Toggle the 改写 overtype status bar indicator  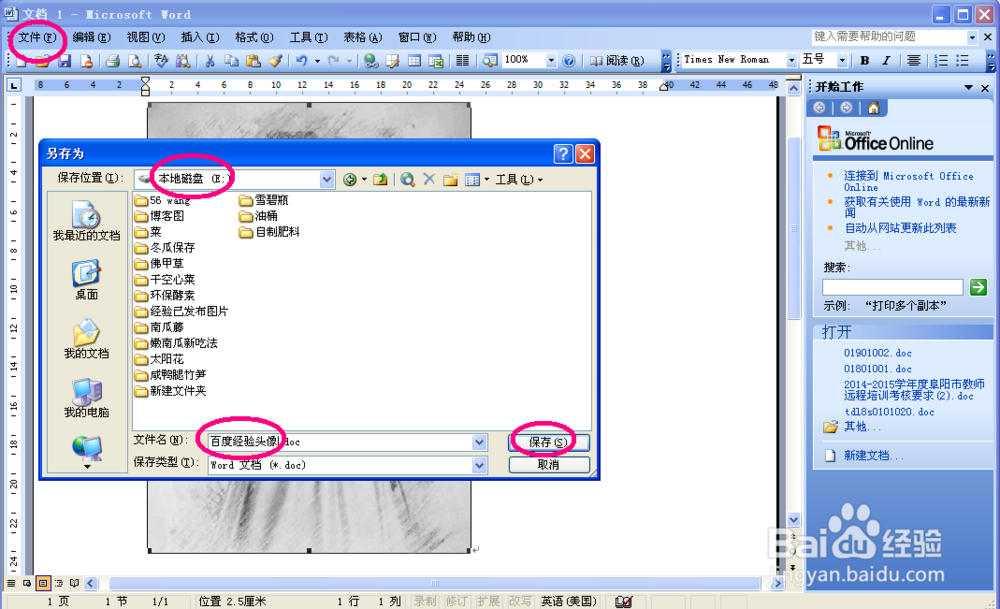520,601
